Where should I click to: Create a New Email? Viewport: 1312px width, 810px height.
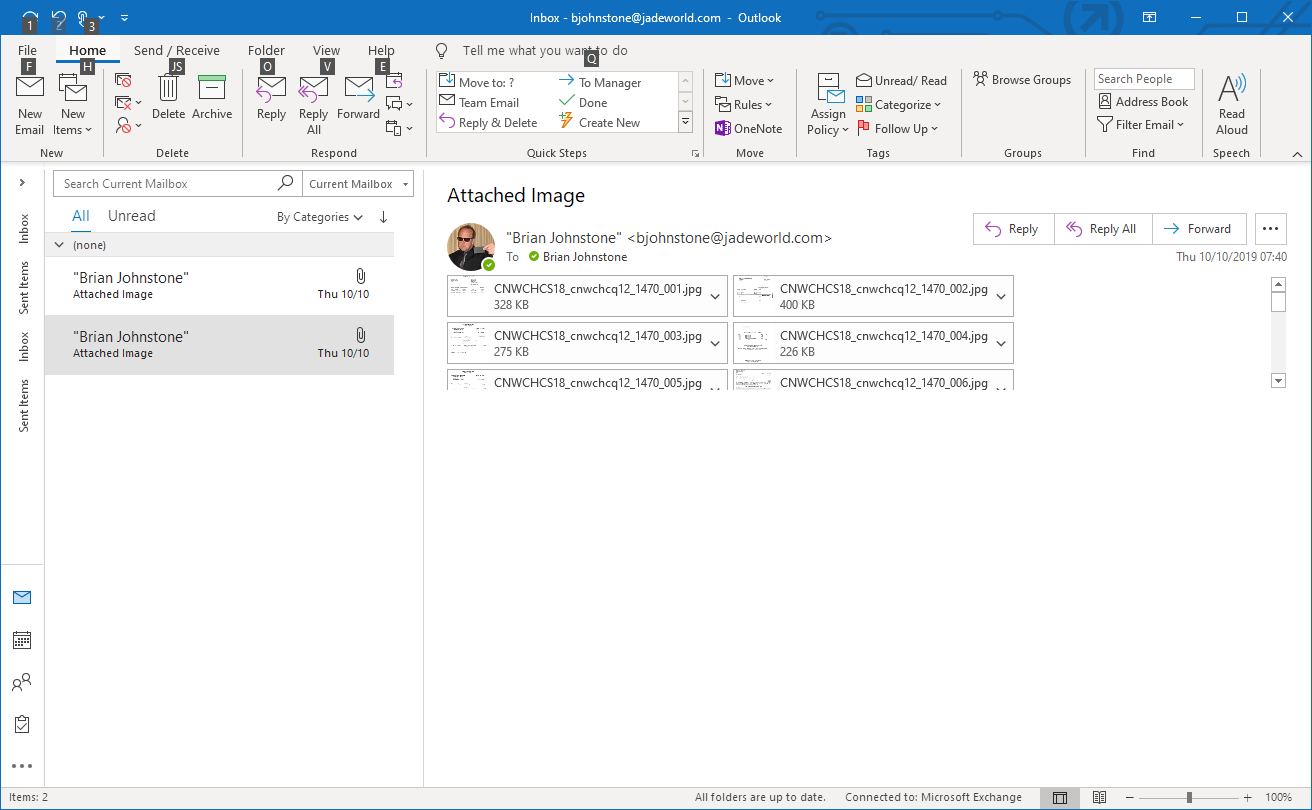(x=30, y=106)
